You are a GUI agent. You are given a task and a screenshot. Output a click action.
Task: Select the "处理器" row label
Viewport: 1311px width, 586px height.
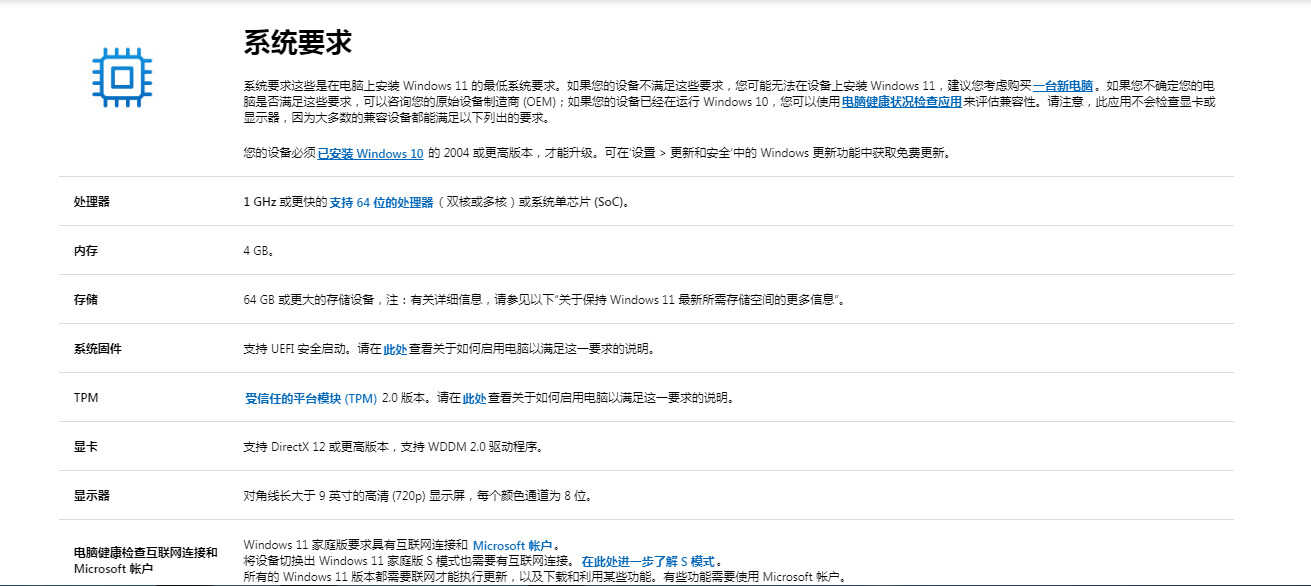tap(92, 202)
